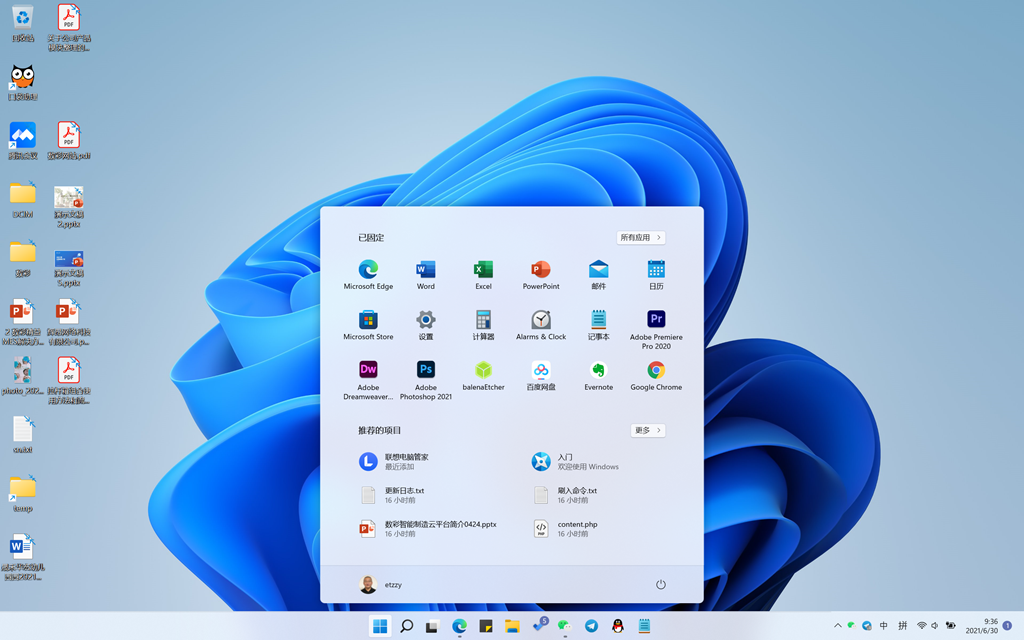Screen dimensions: 1024x640
Task: Open the clock showing 9:36 2021/6/30
Action: click(982, 626)
